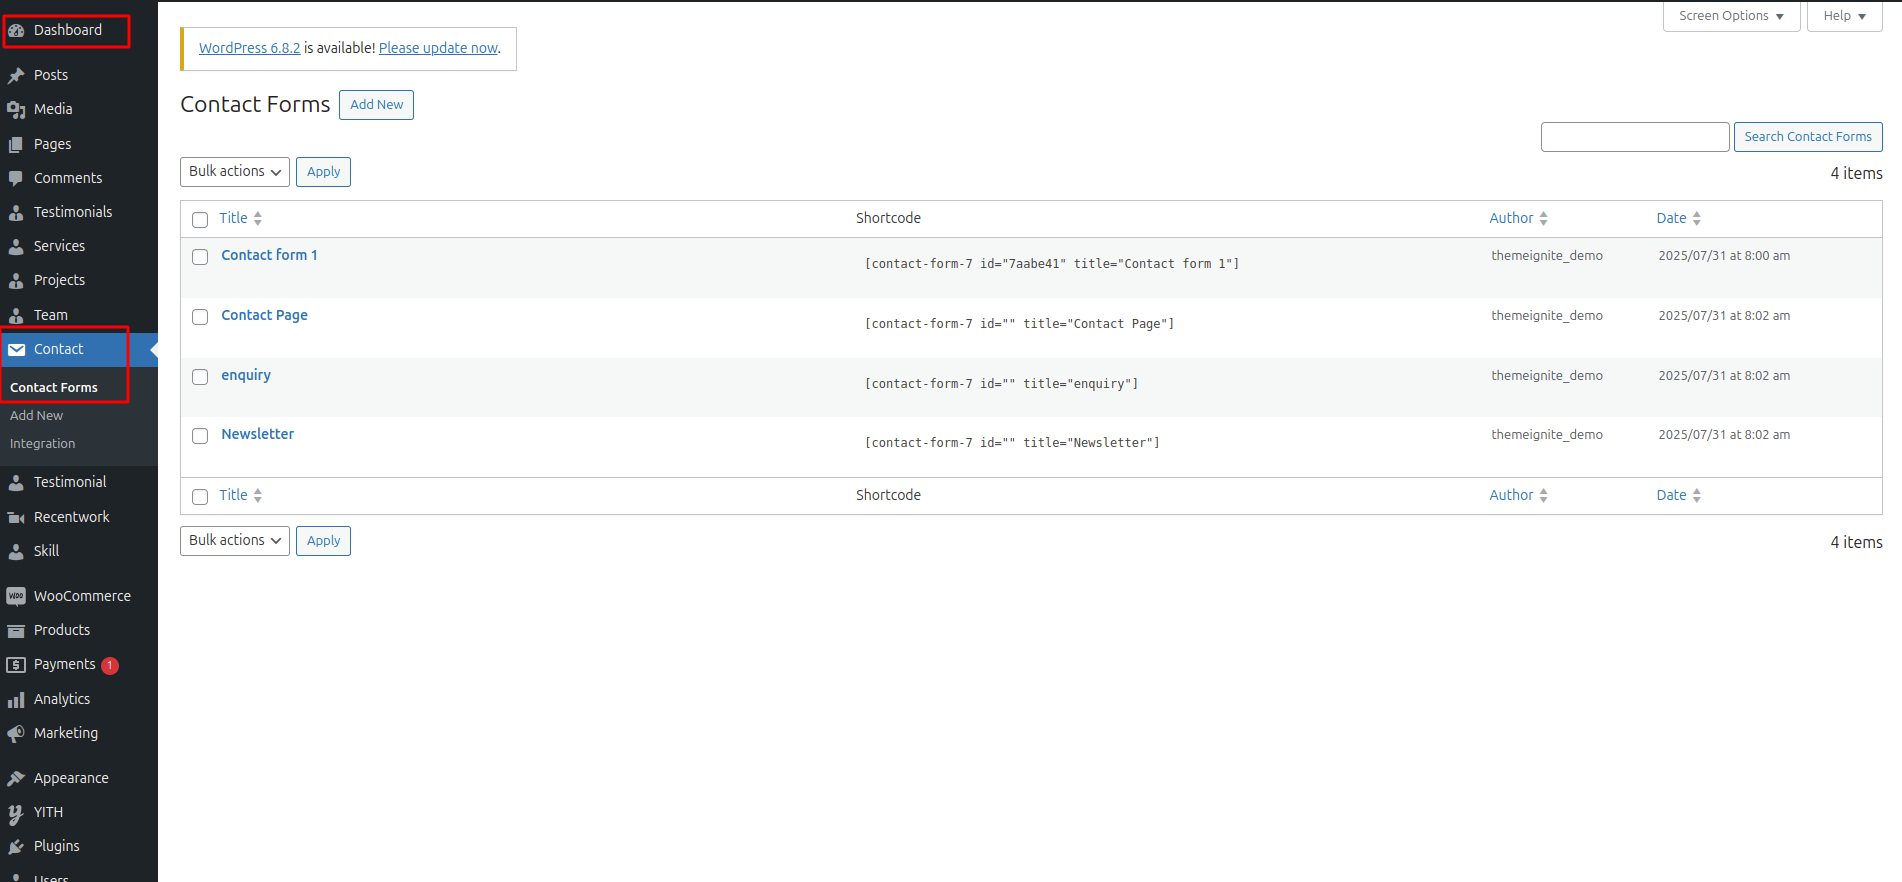Click the WooCommerce logo icon
This screenshot has width=1902, height=882.
pyautogui.click(x=16, y=596)
